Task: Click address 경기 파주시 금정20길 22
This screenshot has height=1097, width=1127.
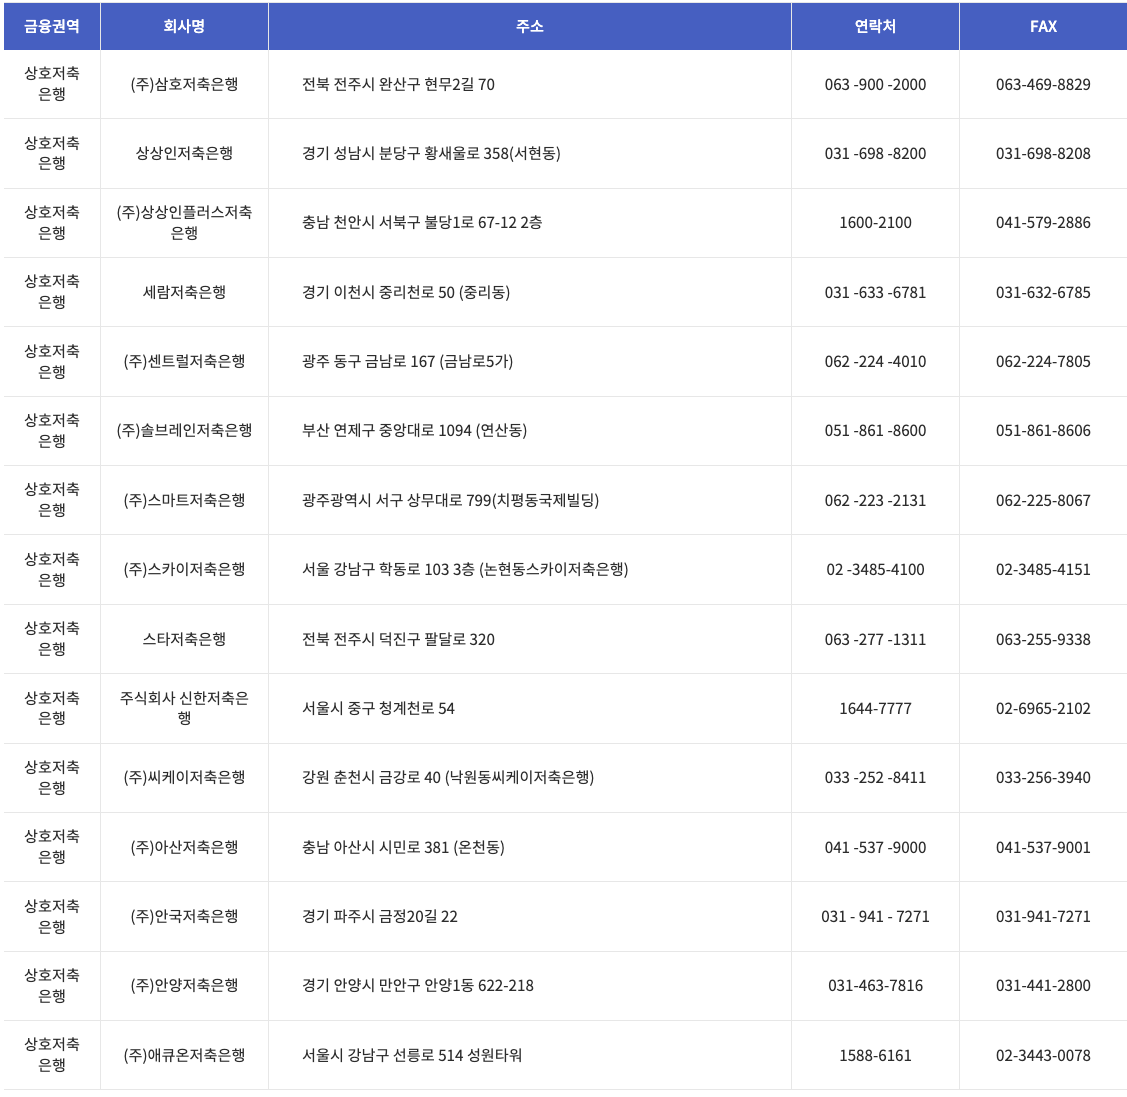Action: click(380, 916)
